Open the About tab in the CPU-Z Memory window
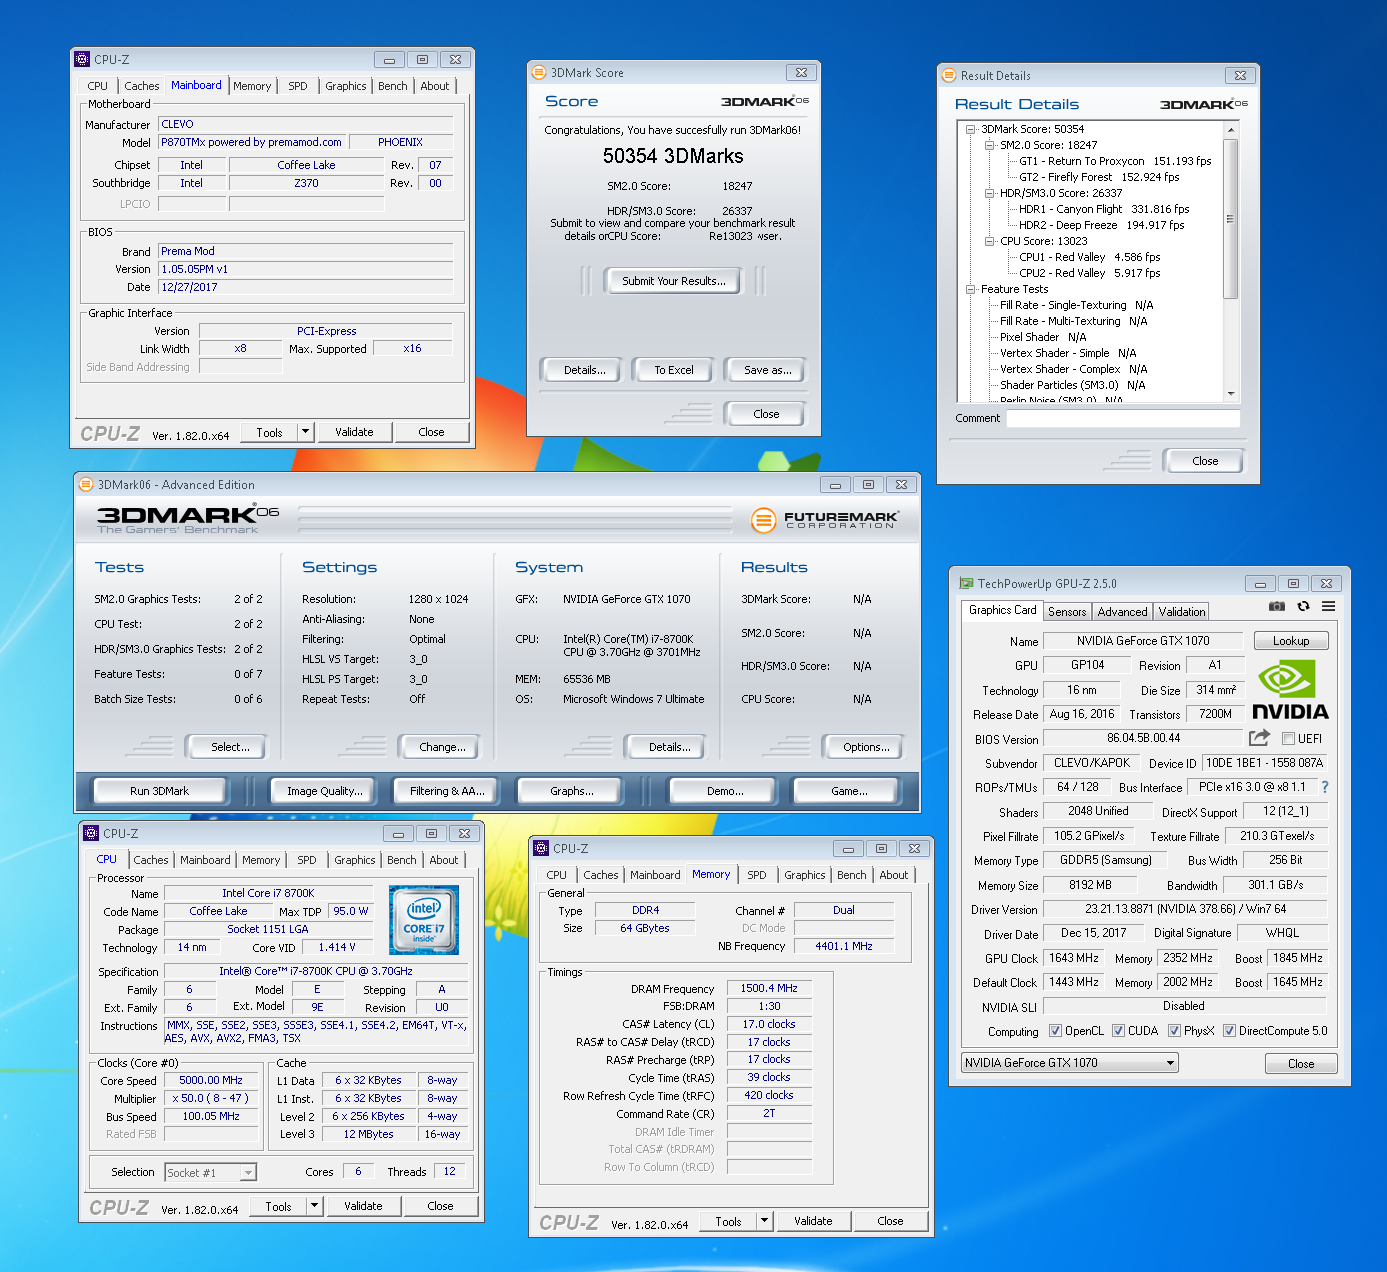The height and width of the screenshot is (1272, 1387). [x=894, y=875]
